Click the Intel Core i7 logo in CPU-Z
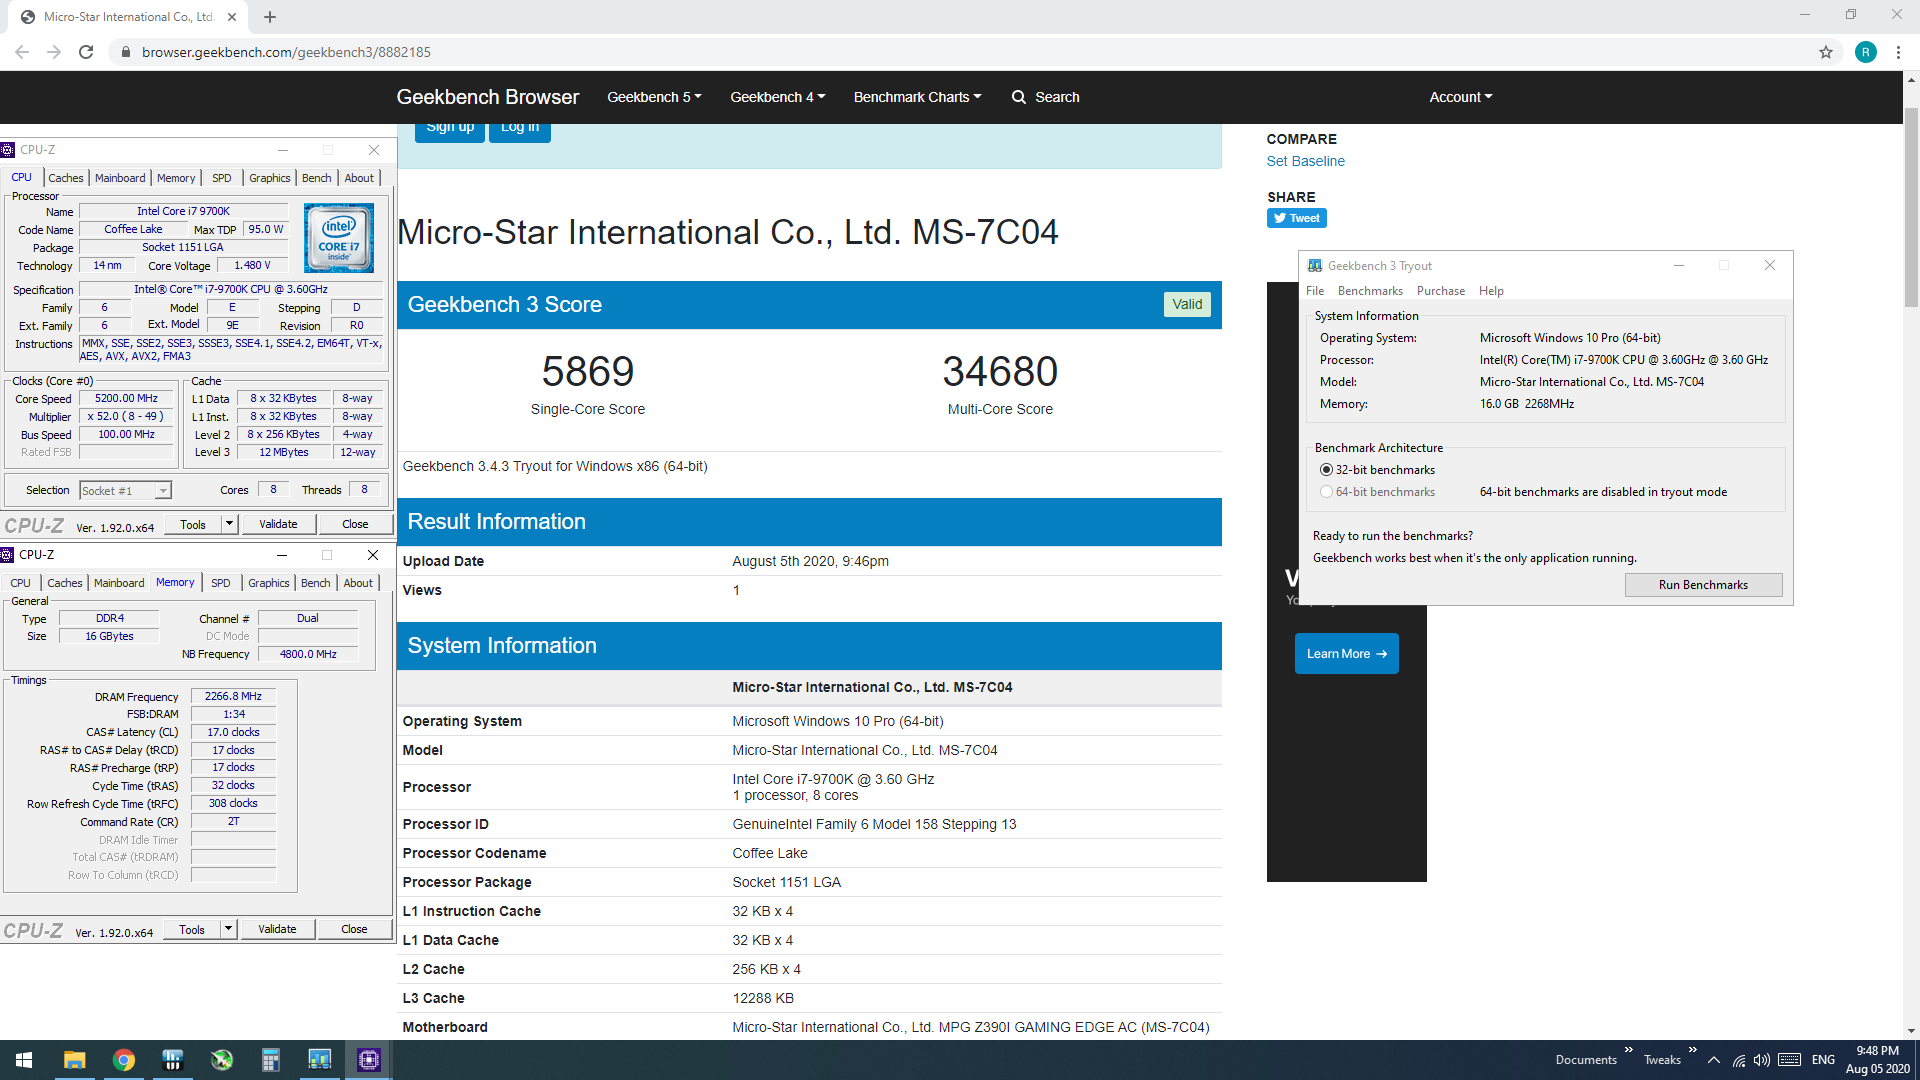Screen dimensions: 1920x1080 point(339,238)
